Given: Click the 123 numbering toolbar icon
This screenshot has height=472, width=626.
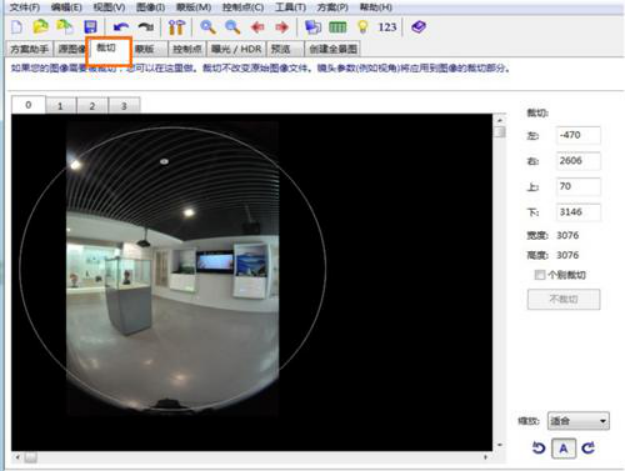Looking at the screenshot, I should (388, 27).
